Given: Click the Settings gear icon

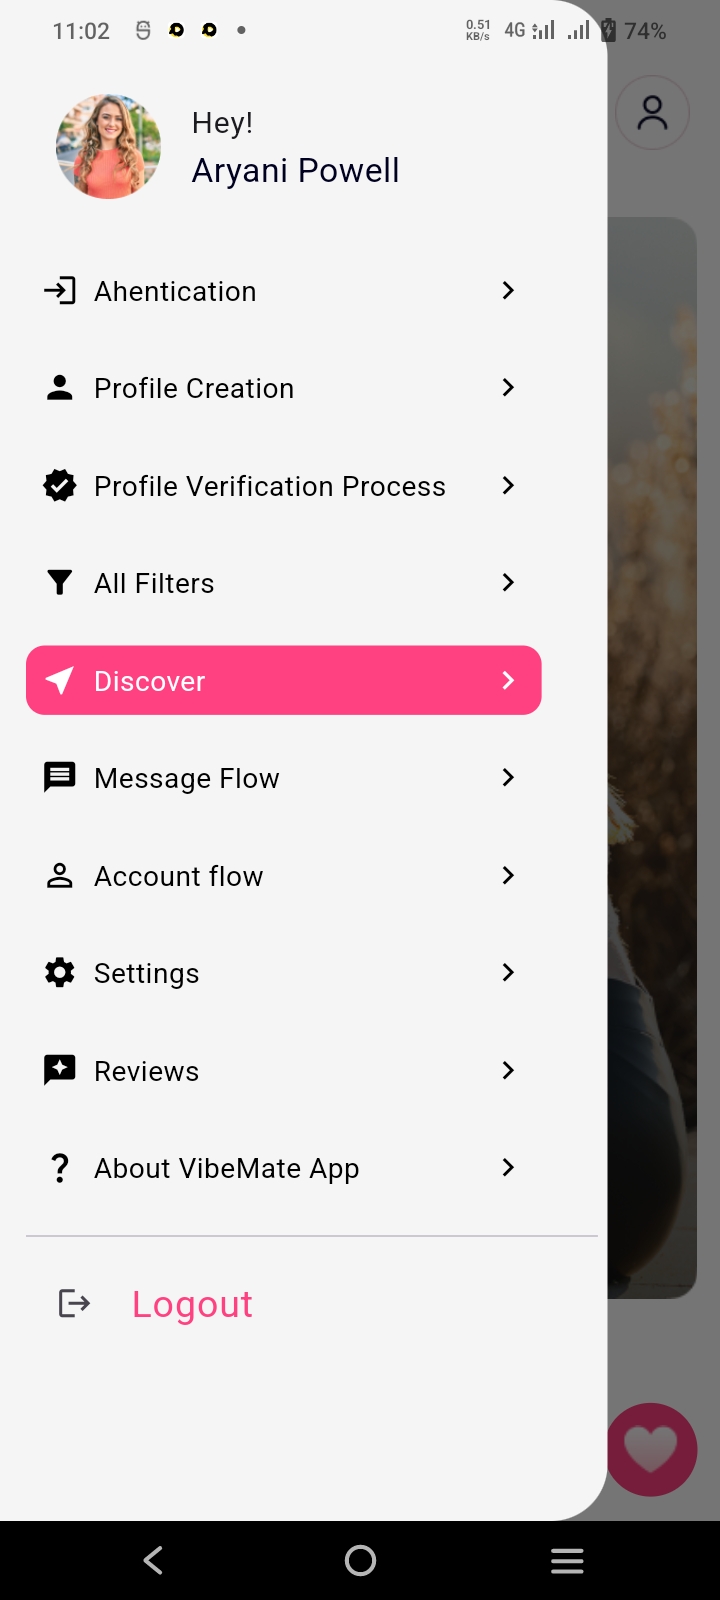Looking at the screenshot, I should tap(60, 972).
